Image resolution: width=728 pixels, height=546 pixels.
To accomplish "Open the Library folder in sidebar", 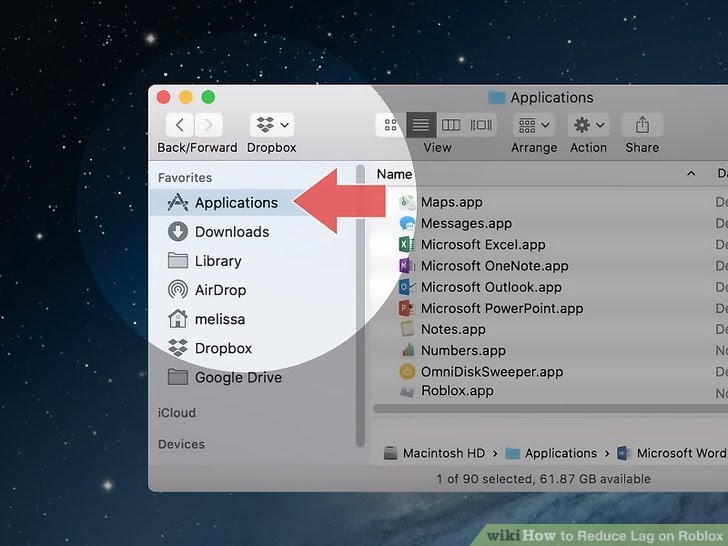I will pyautogui.click(x=218, y=261).
